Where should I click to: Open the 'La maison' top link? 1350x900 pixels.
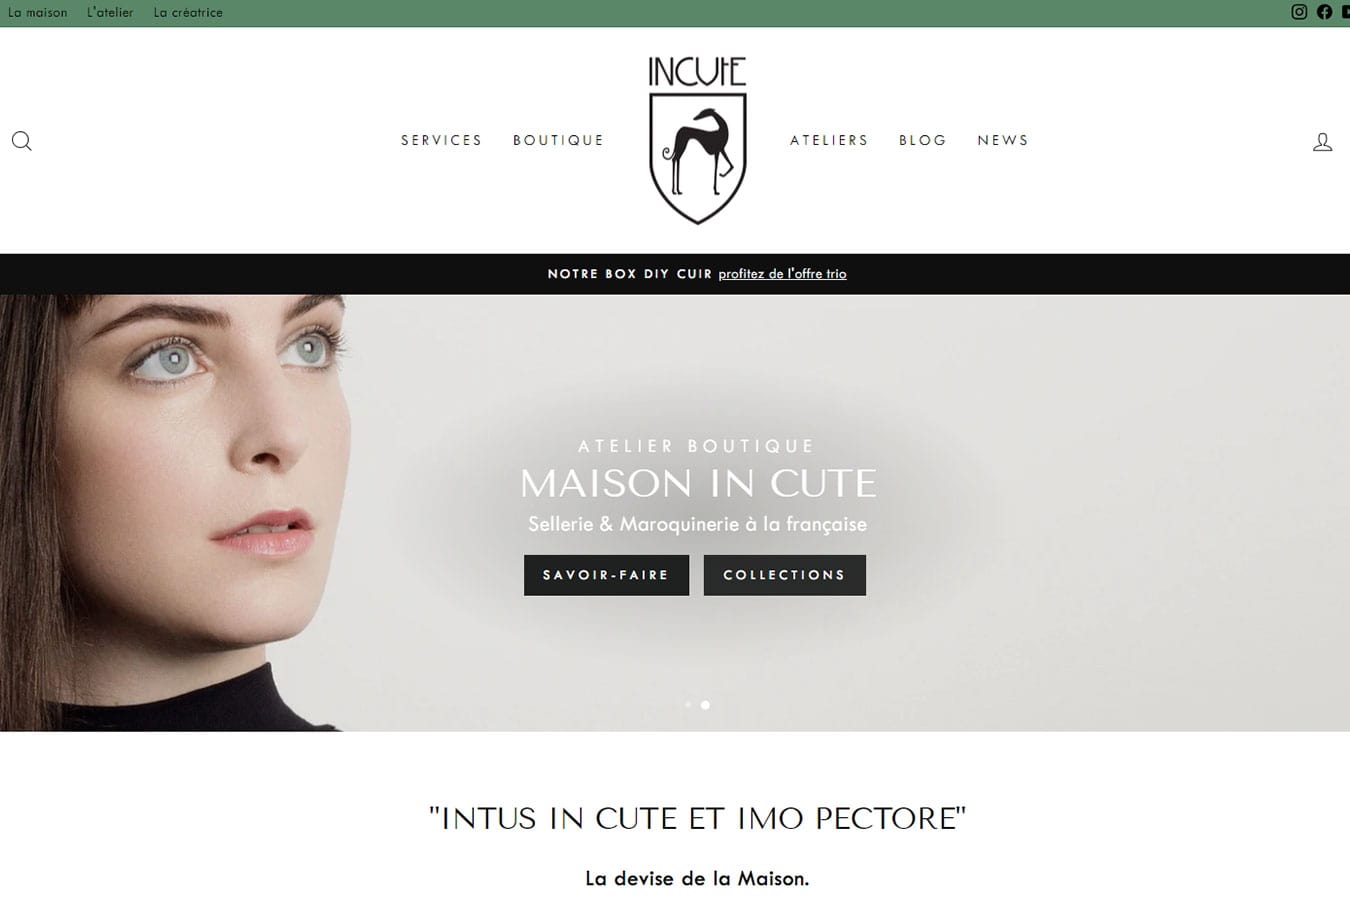click(38, 13)
